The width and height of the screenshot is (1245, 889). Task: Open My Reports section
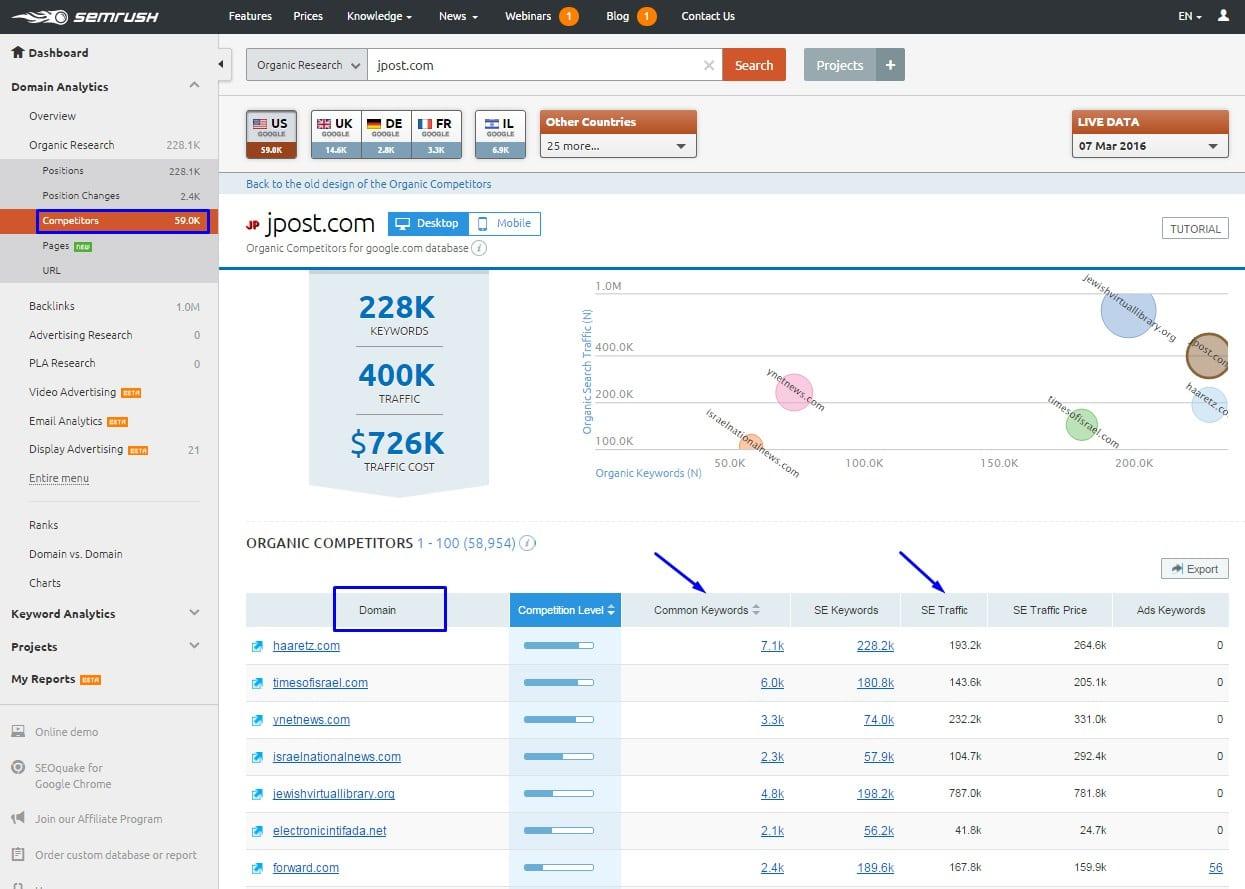pos(43,679)
